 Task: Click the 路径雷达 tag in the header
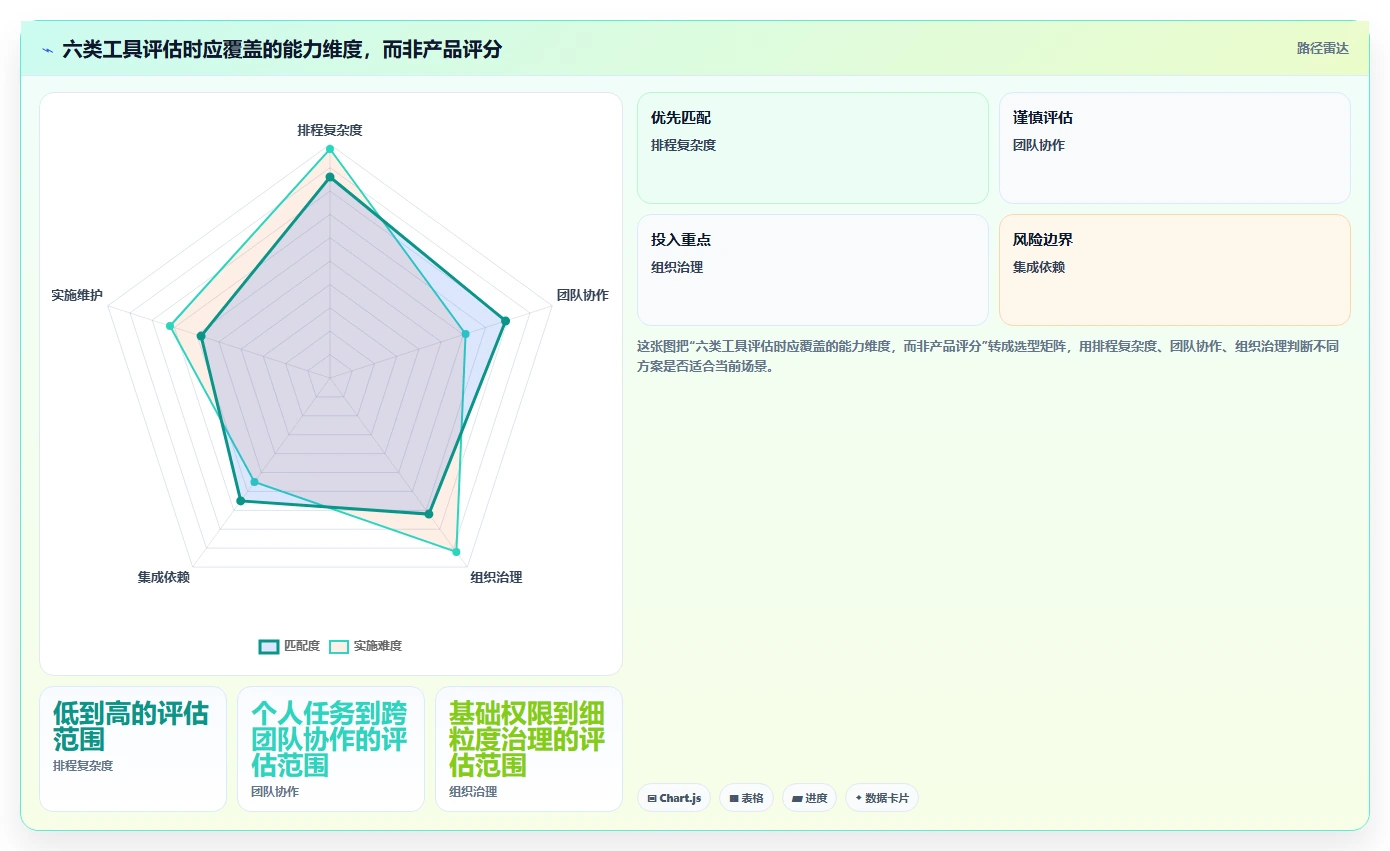tap(1322, 48)
